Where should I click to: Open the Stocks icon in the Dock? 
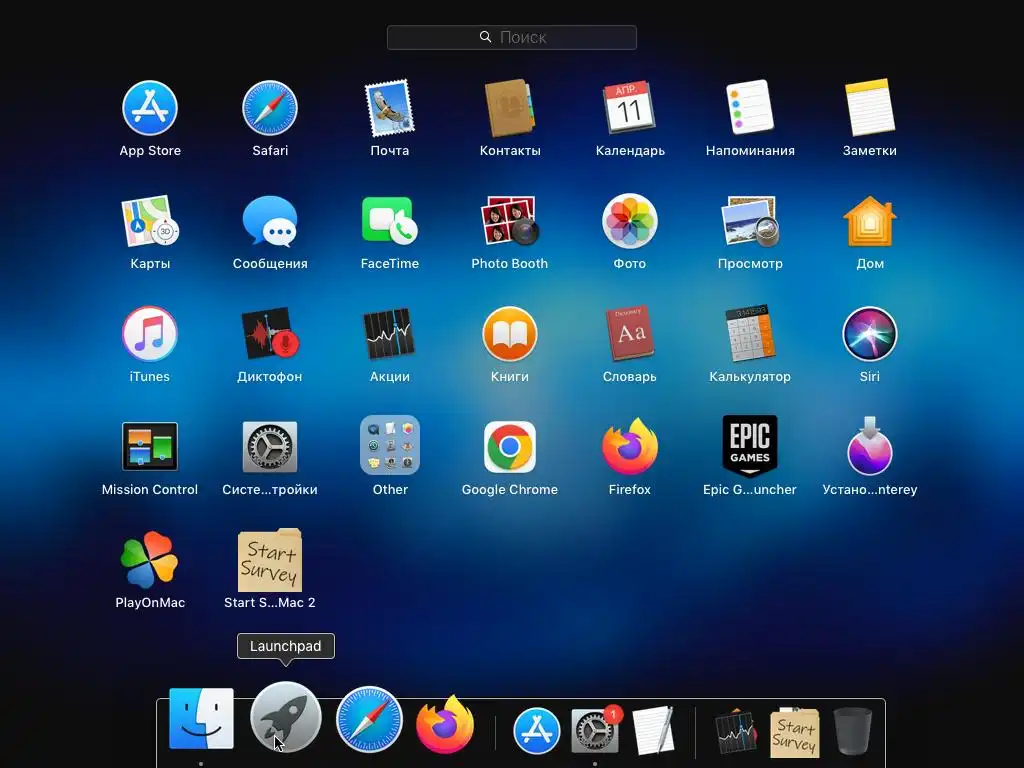pyautogui.click(x=736, y=732)
